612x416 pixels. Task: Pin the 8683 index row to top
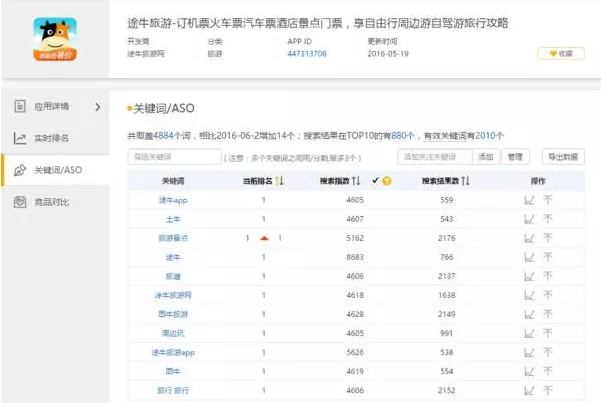point(548,257)
